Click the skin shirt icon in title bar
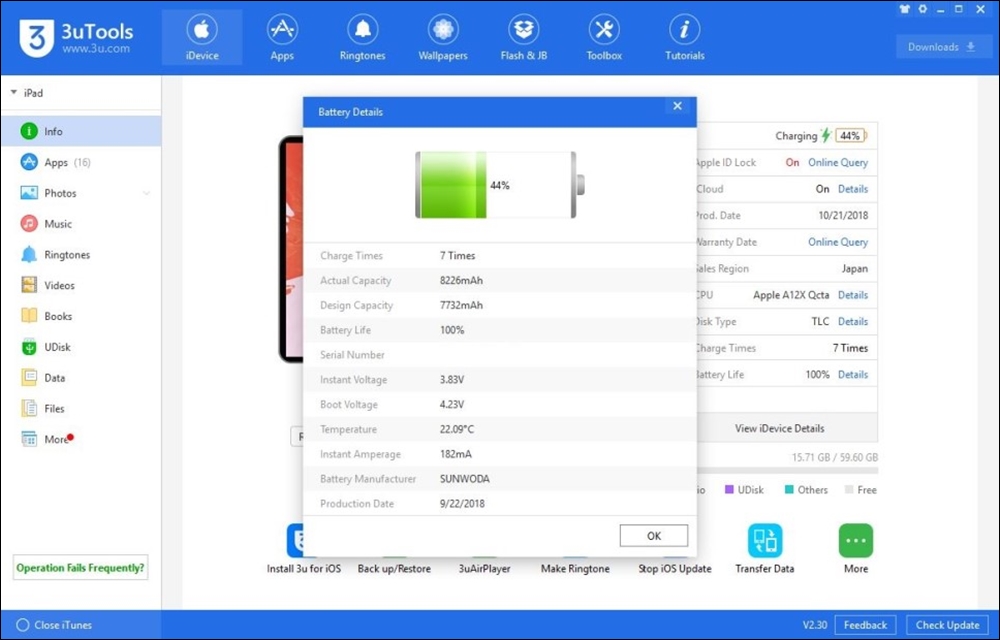The height and width of the screenshot is (640, 1000). (x=904, y=10)
